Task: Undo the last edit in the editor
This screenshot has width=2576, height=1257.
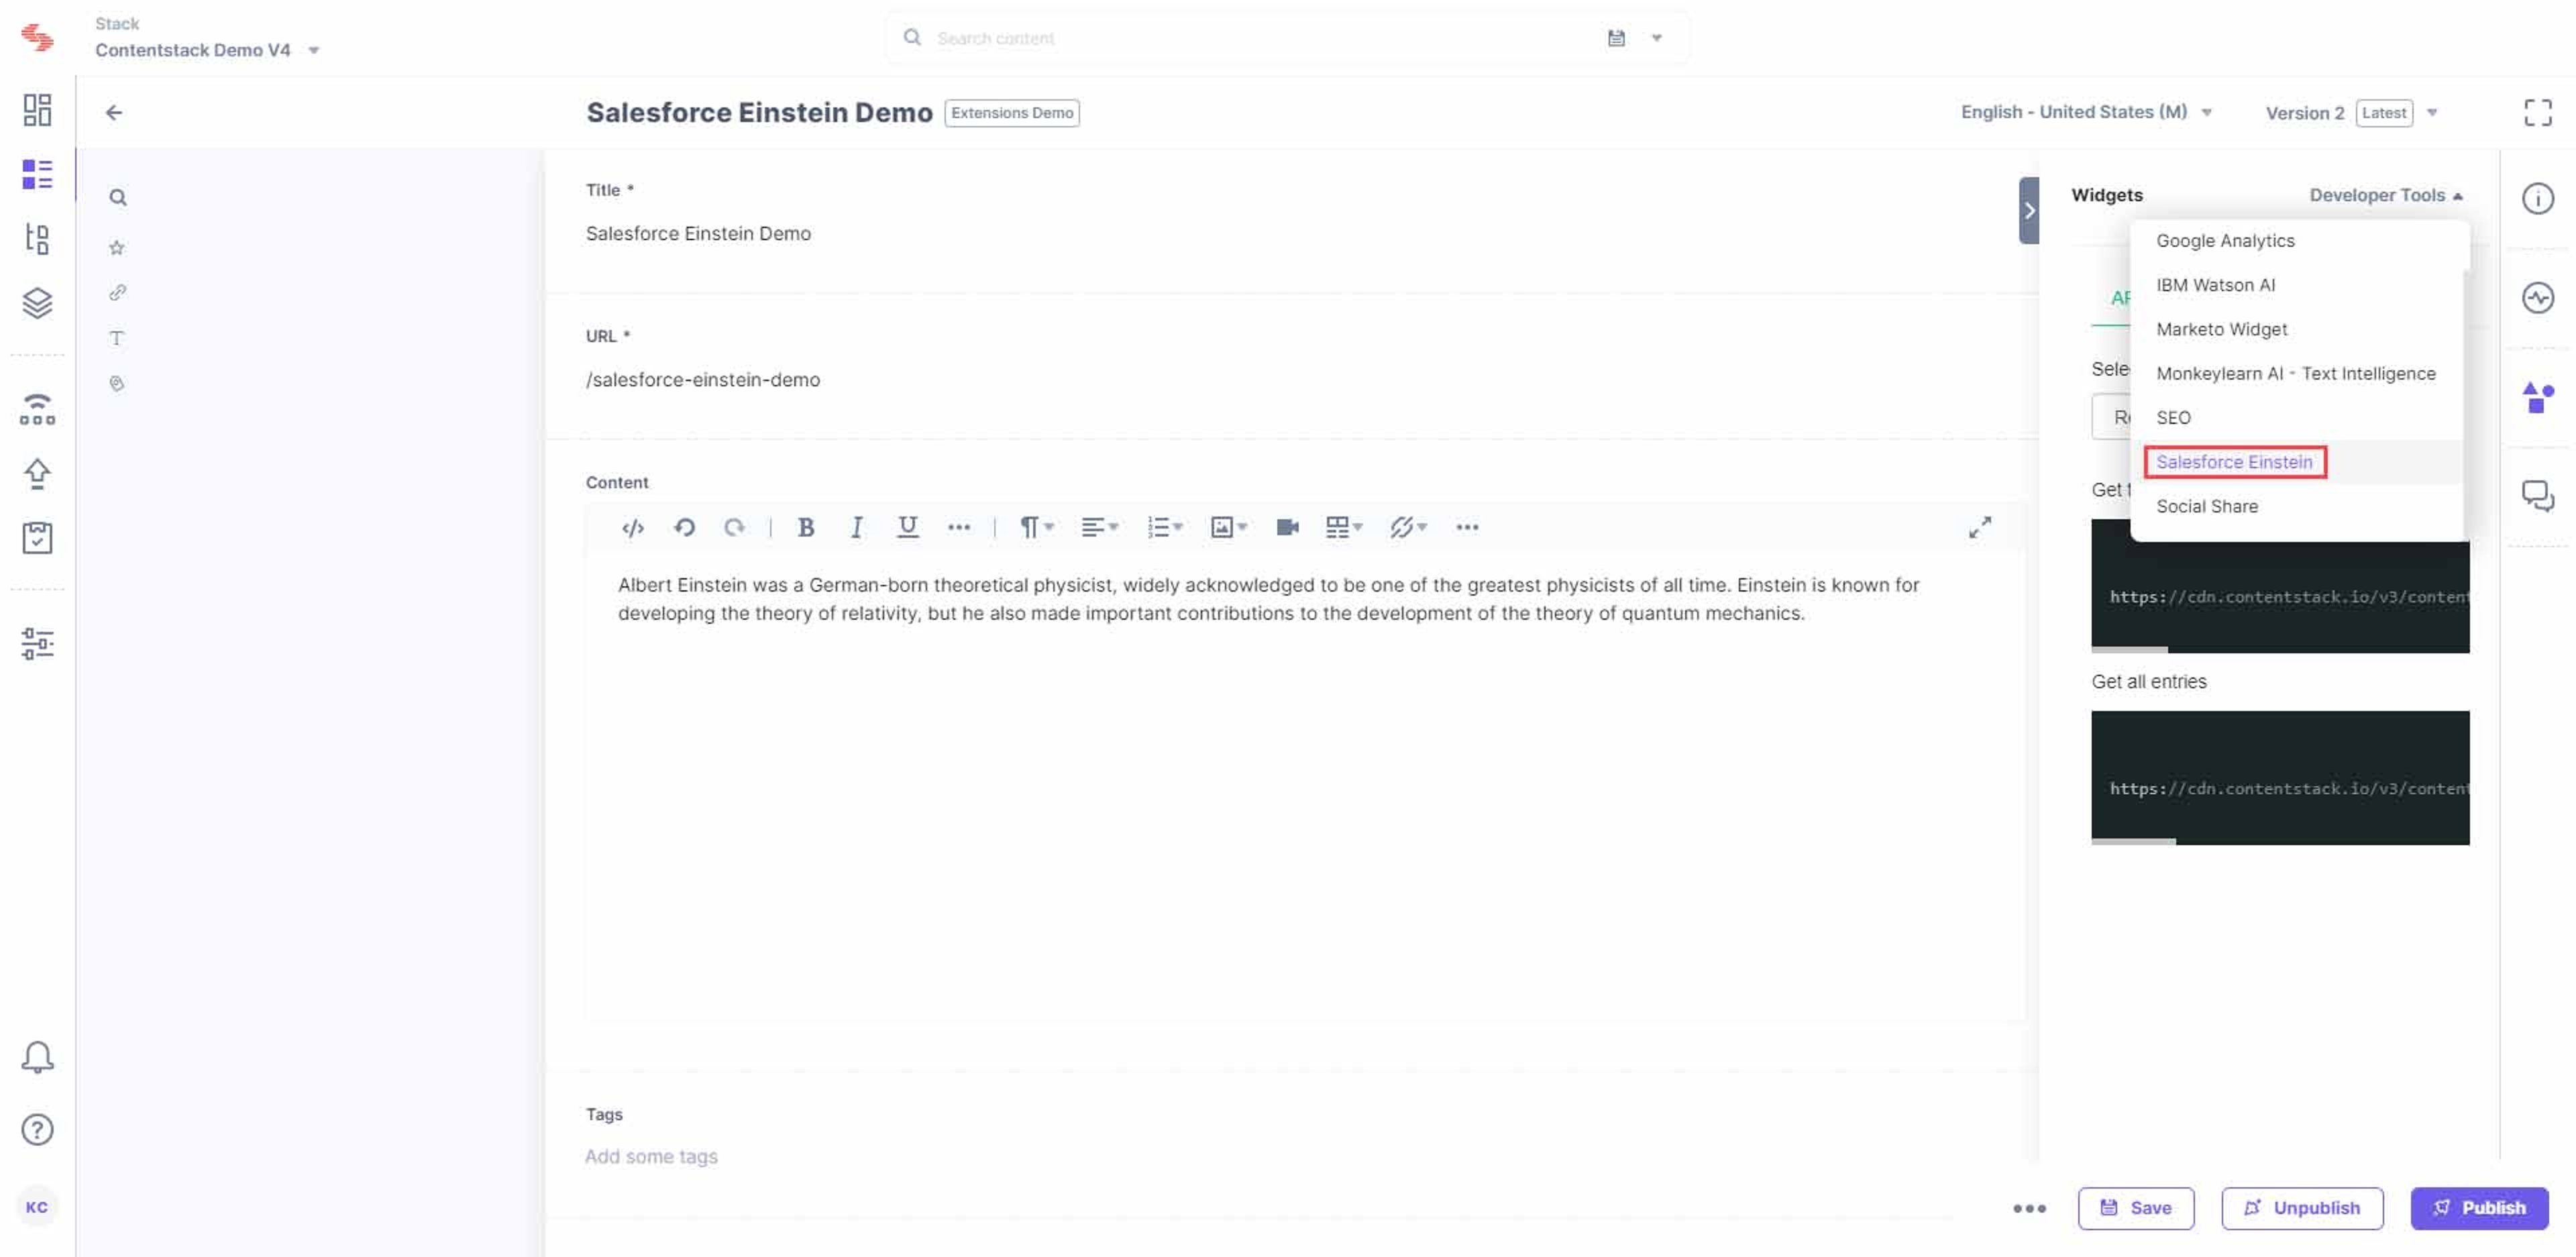Action: [684, 527]
